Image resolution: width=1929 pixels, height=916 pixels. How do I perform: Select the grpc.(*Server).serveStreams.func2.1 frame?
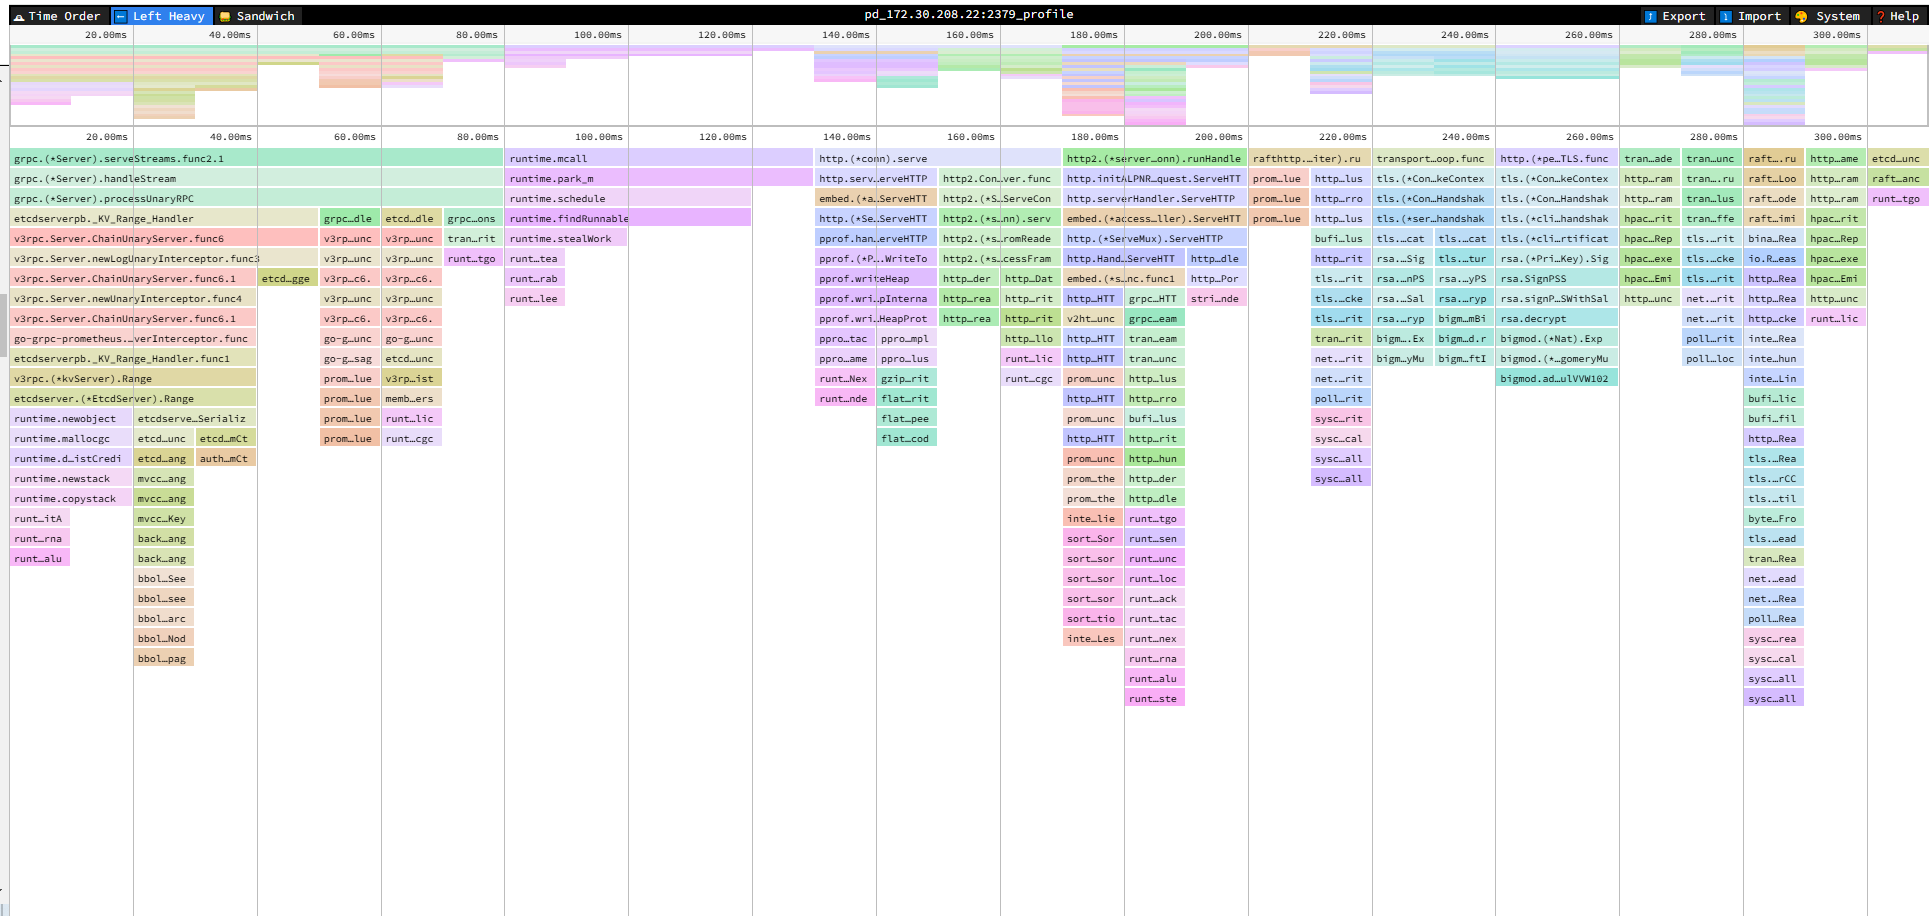point(257,158)
